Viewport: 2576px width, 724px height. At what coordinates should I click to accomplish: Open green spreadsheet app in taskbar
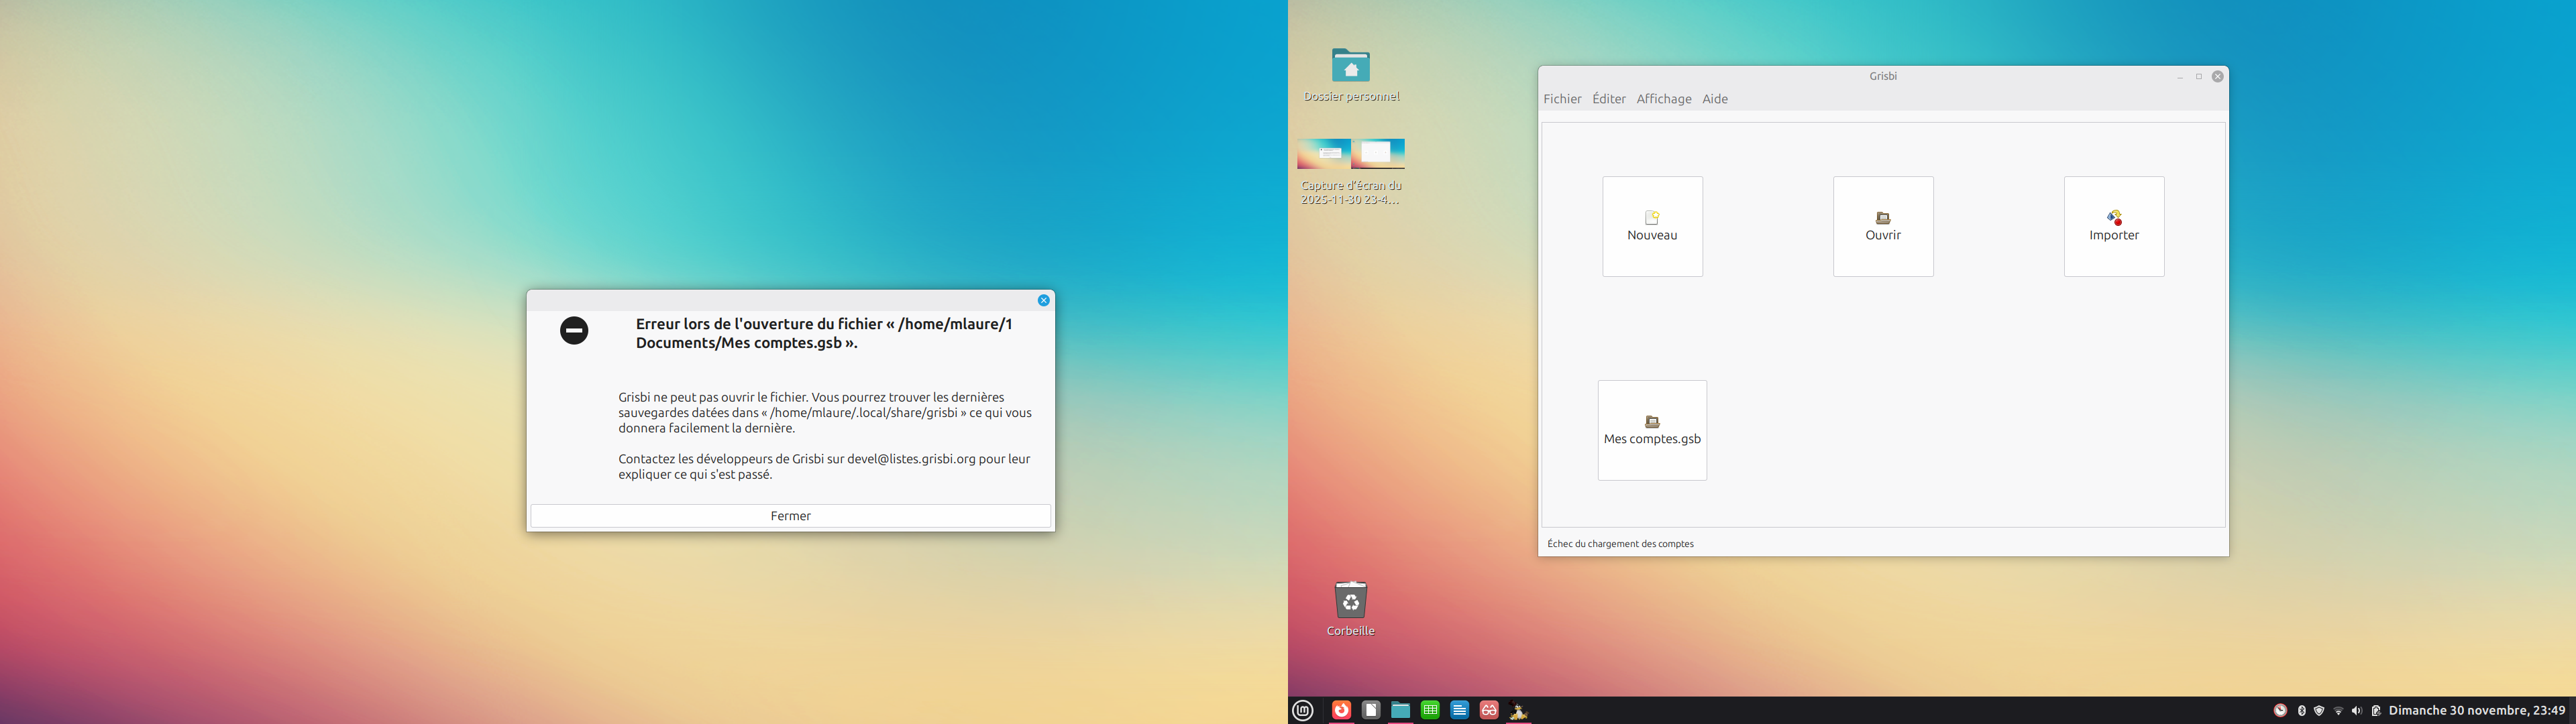click(x=1430, y=710)
